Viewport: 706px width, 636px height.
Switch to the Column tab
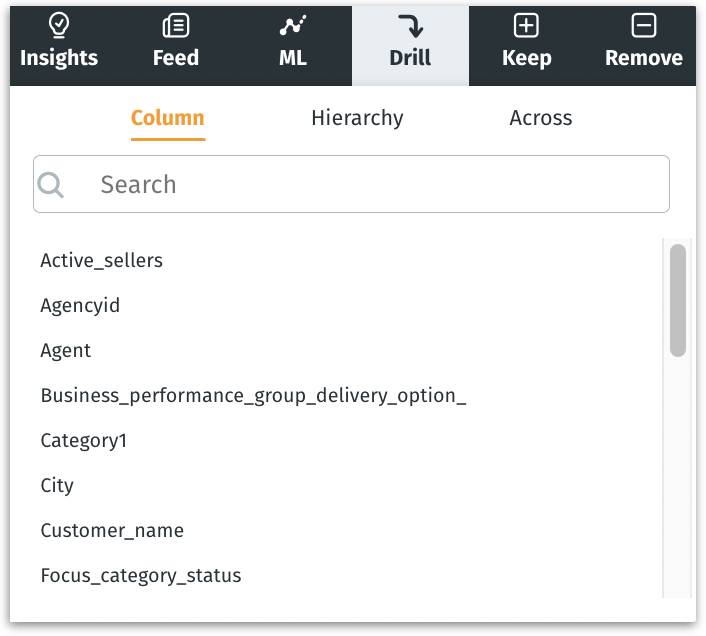(x=167, y=118)
